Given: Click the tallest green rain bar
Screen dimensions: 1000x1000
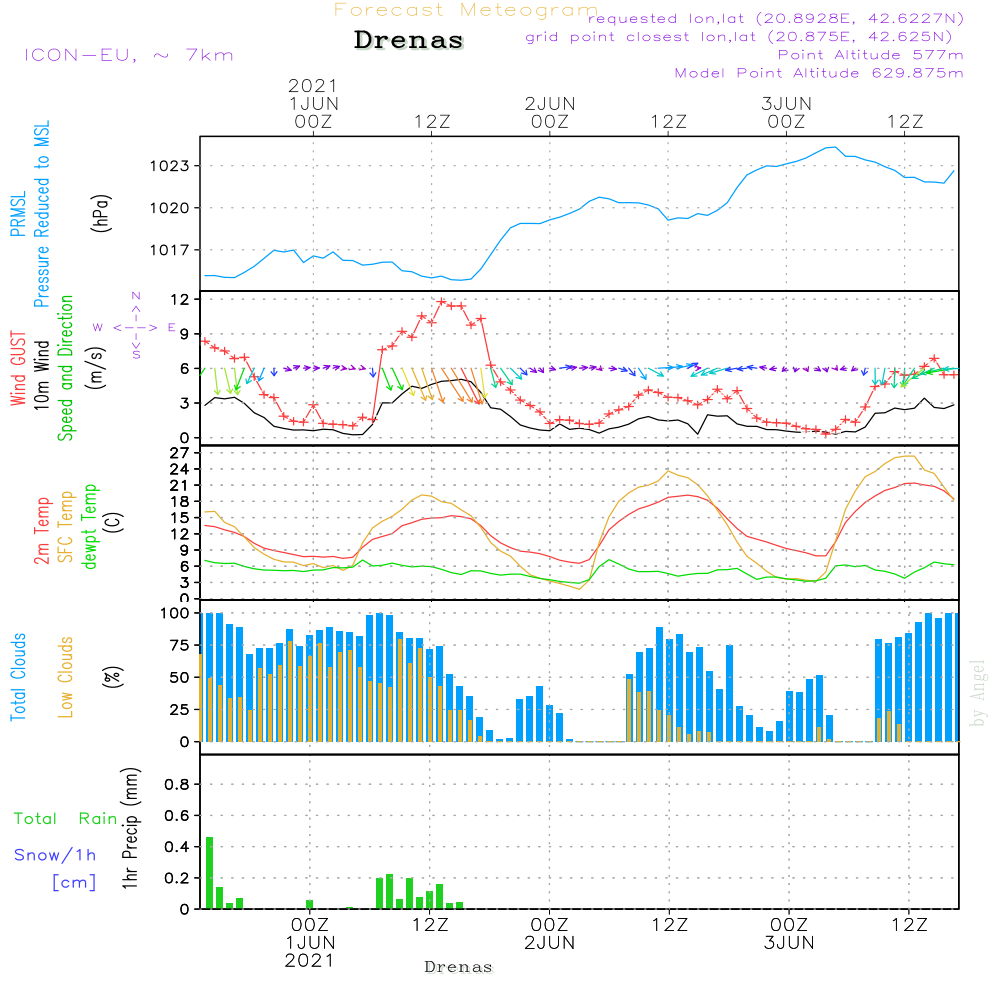Looking at the screenshot, I should [209, 872].
